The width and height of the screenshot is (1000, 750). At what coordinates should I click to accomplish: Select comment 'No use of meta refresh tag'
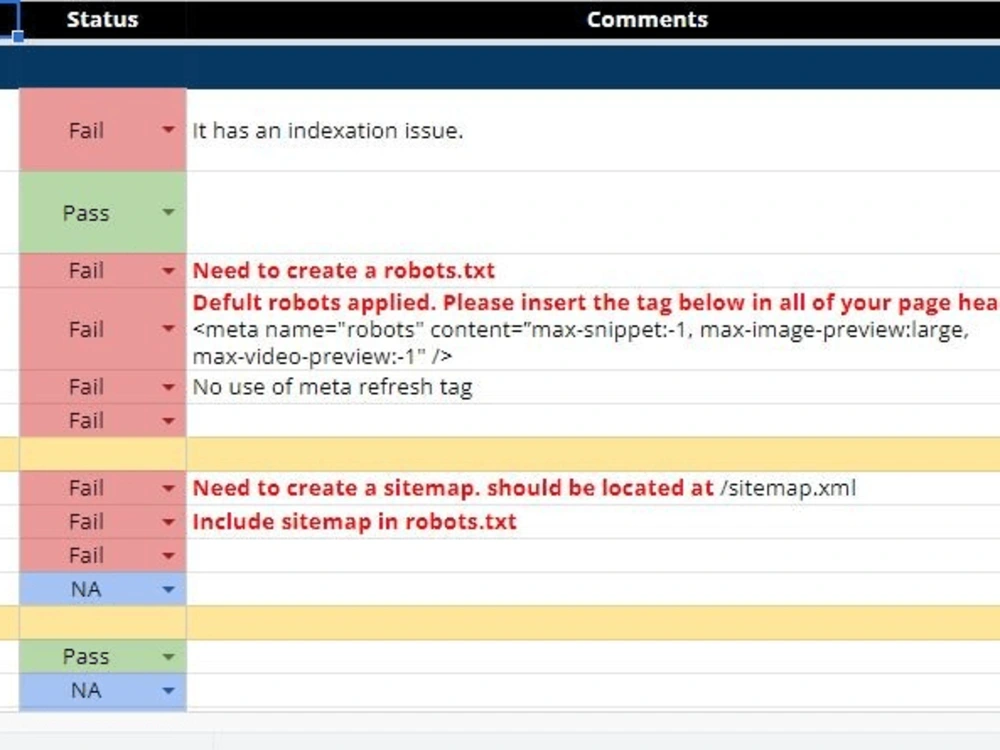(x=332, y=387)
